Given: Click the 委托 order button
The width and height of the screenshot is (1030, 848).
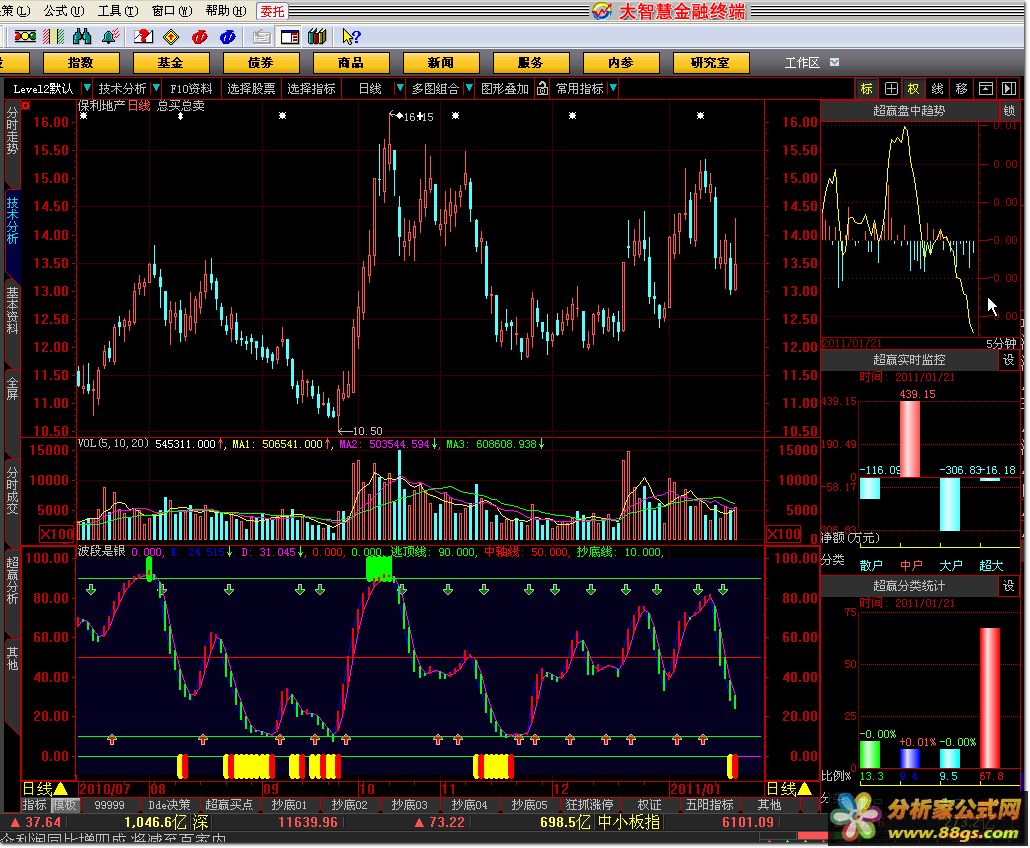Looking at the screenshot, I should coord(272,11).
